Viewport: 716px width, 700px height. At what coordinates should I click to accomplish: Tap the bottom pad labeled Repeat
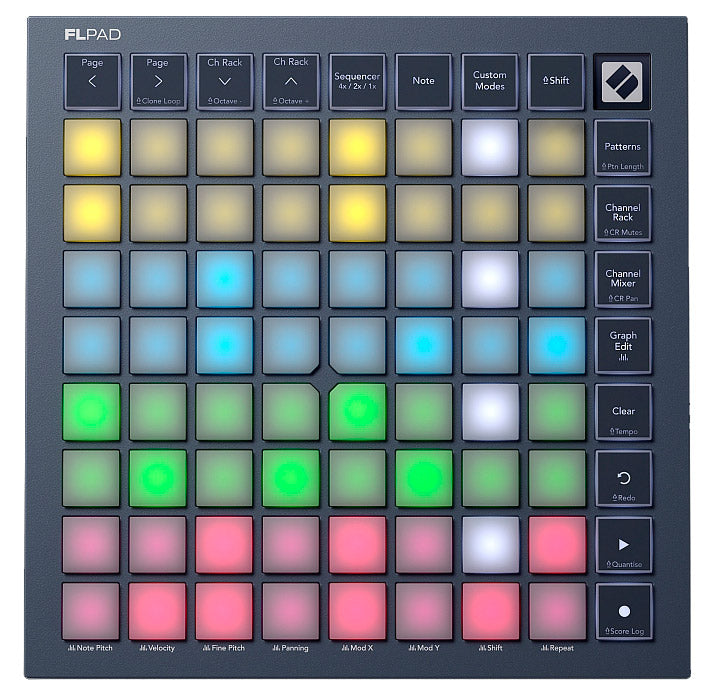click(558, 611)
